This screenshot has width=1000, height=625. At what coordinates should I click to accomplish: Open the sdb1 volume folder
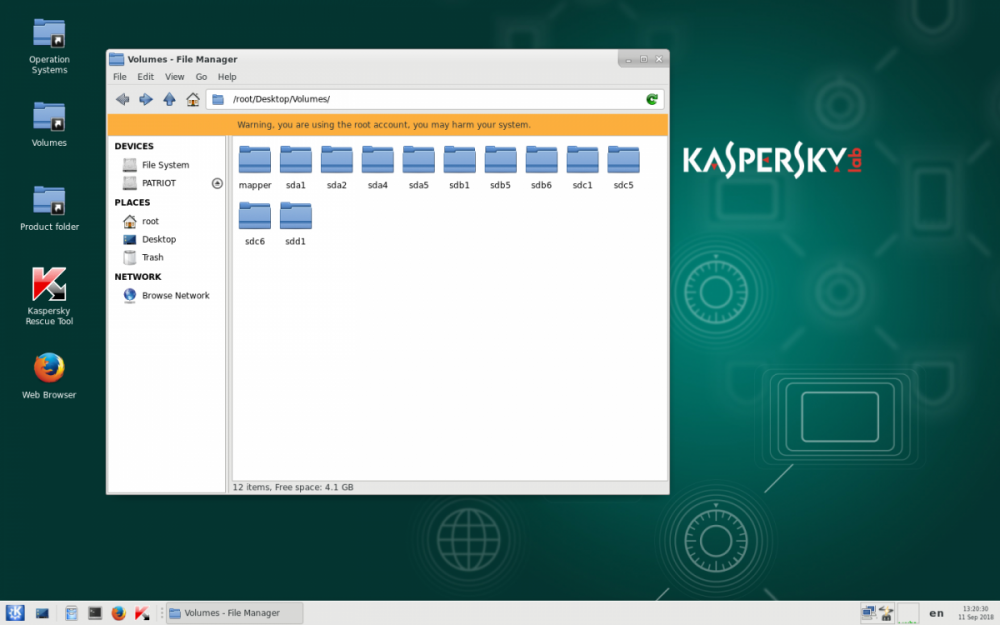(x=459, y=160)
